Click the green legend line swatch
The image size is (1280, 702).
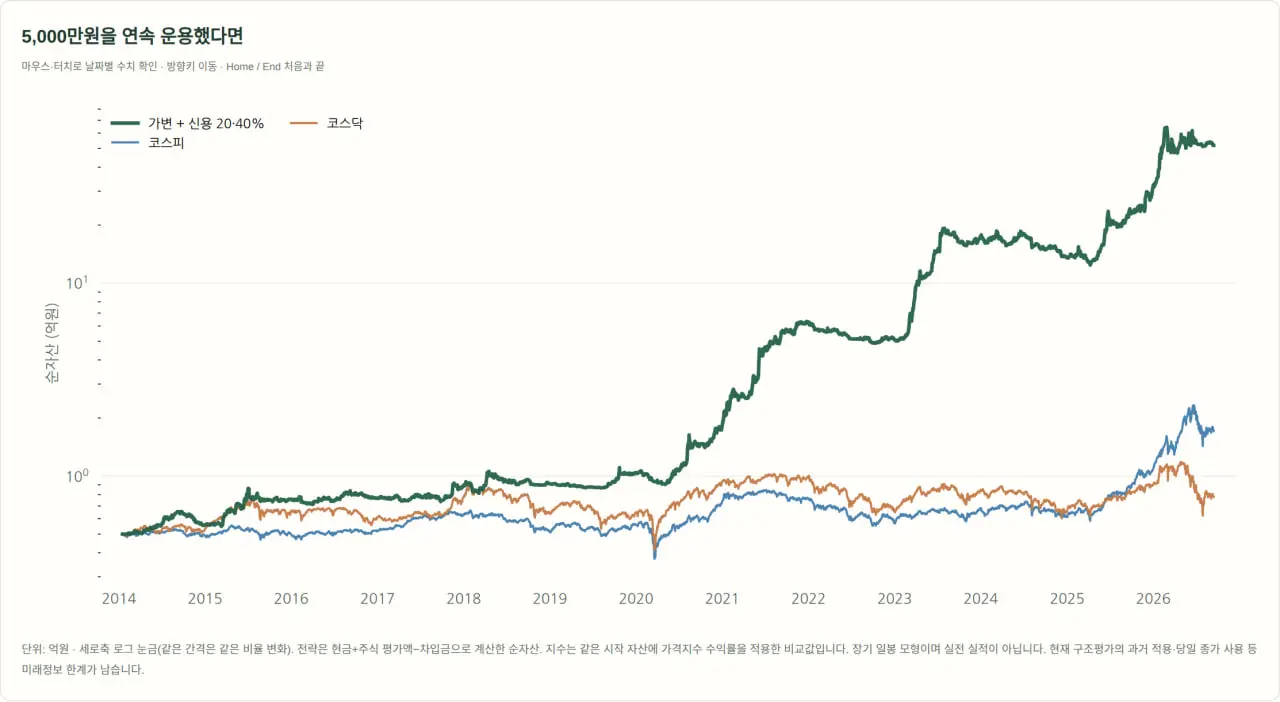coord(125,123)
